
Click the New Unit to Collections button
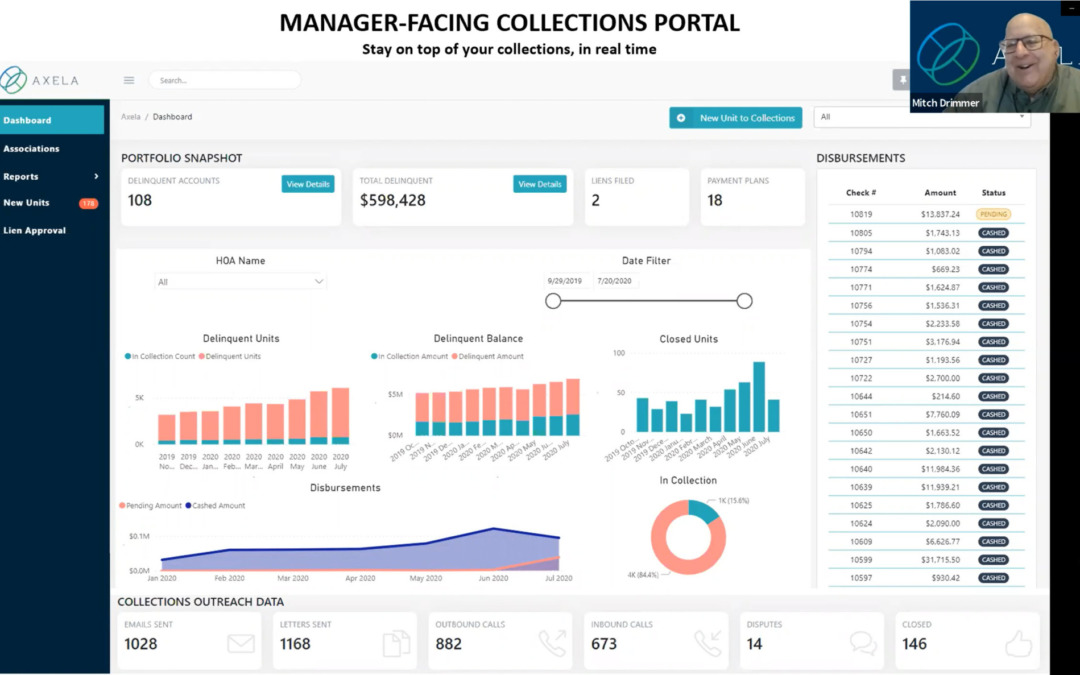[736, 118]
